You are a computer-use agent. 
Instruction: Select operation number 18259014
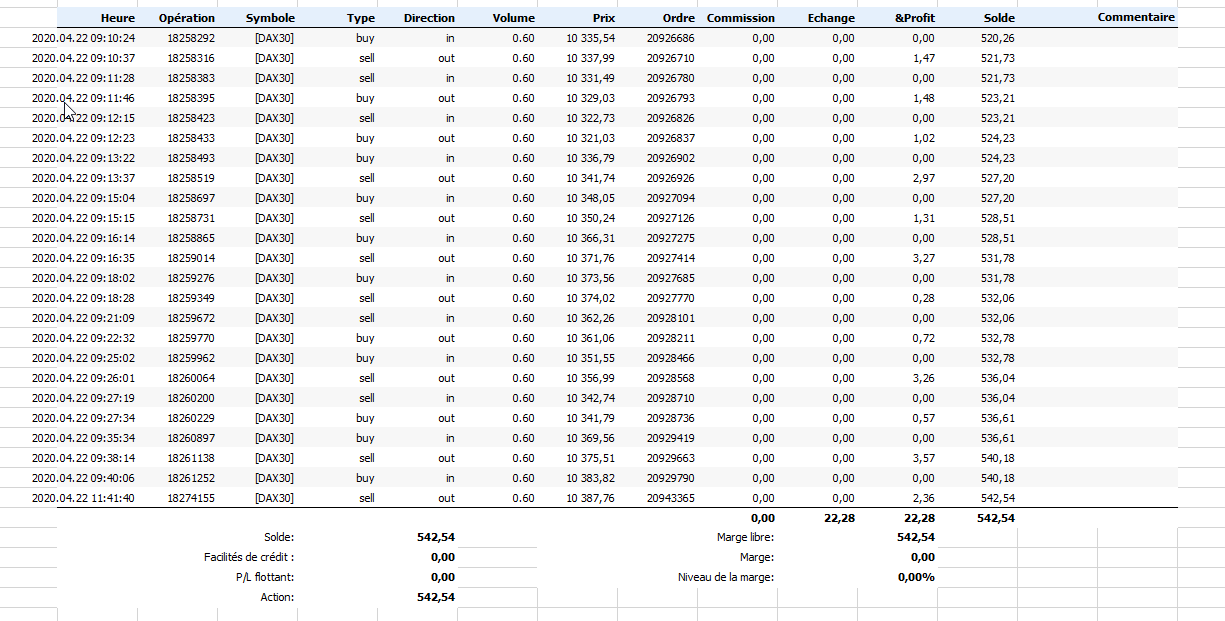[191, 258]
